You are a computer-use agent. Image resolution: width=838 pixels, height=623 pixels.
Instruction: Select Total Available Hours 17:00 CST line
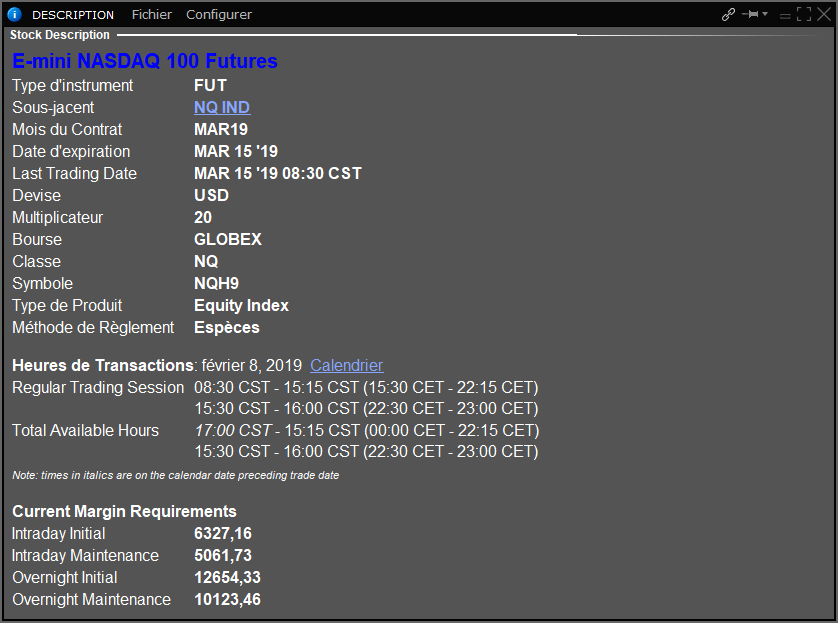[367, 430]
